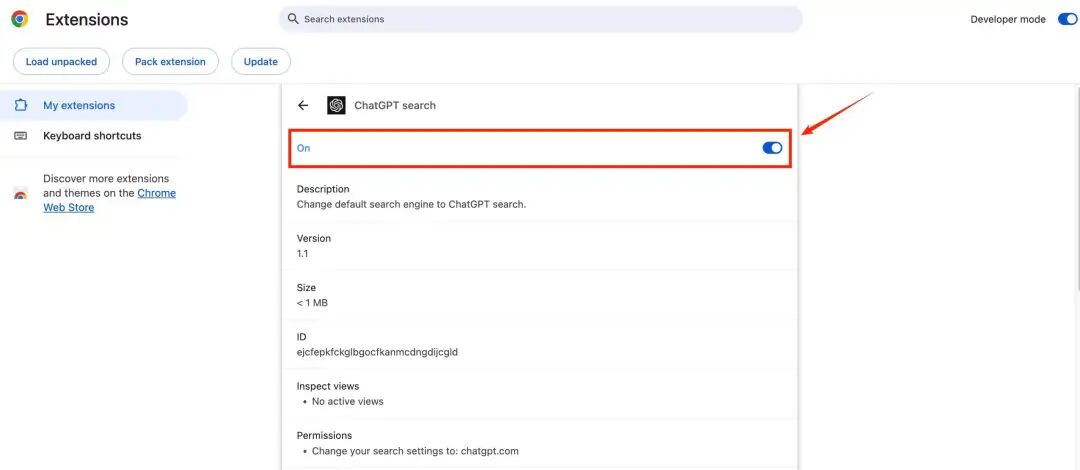Click 'Discover more extensions and themes' text
The height and width of the screenshot is (470, 1080).
(106, 186)
